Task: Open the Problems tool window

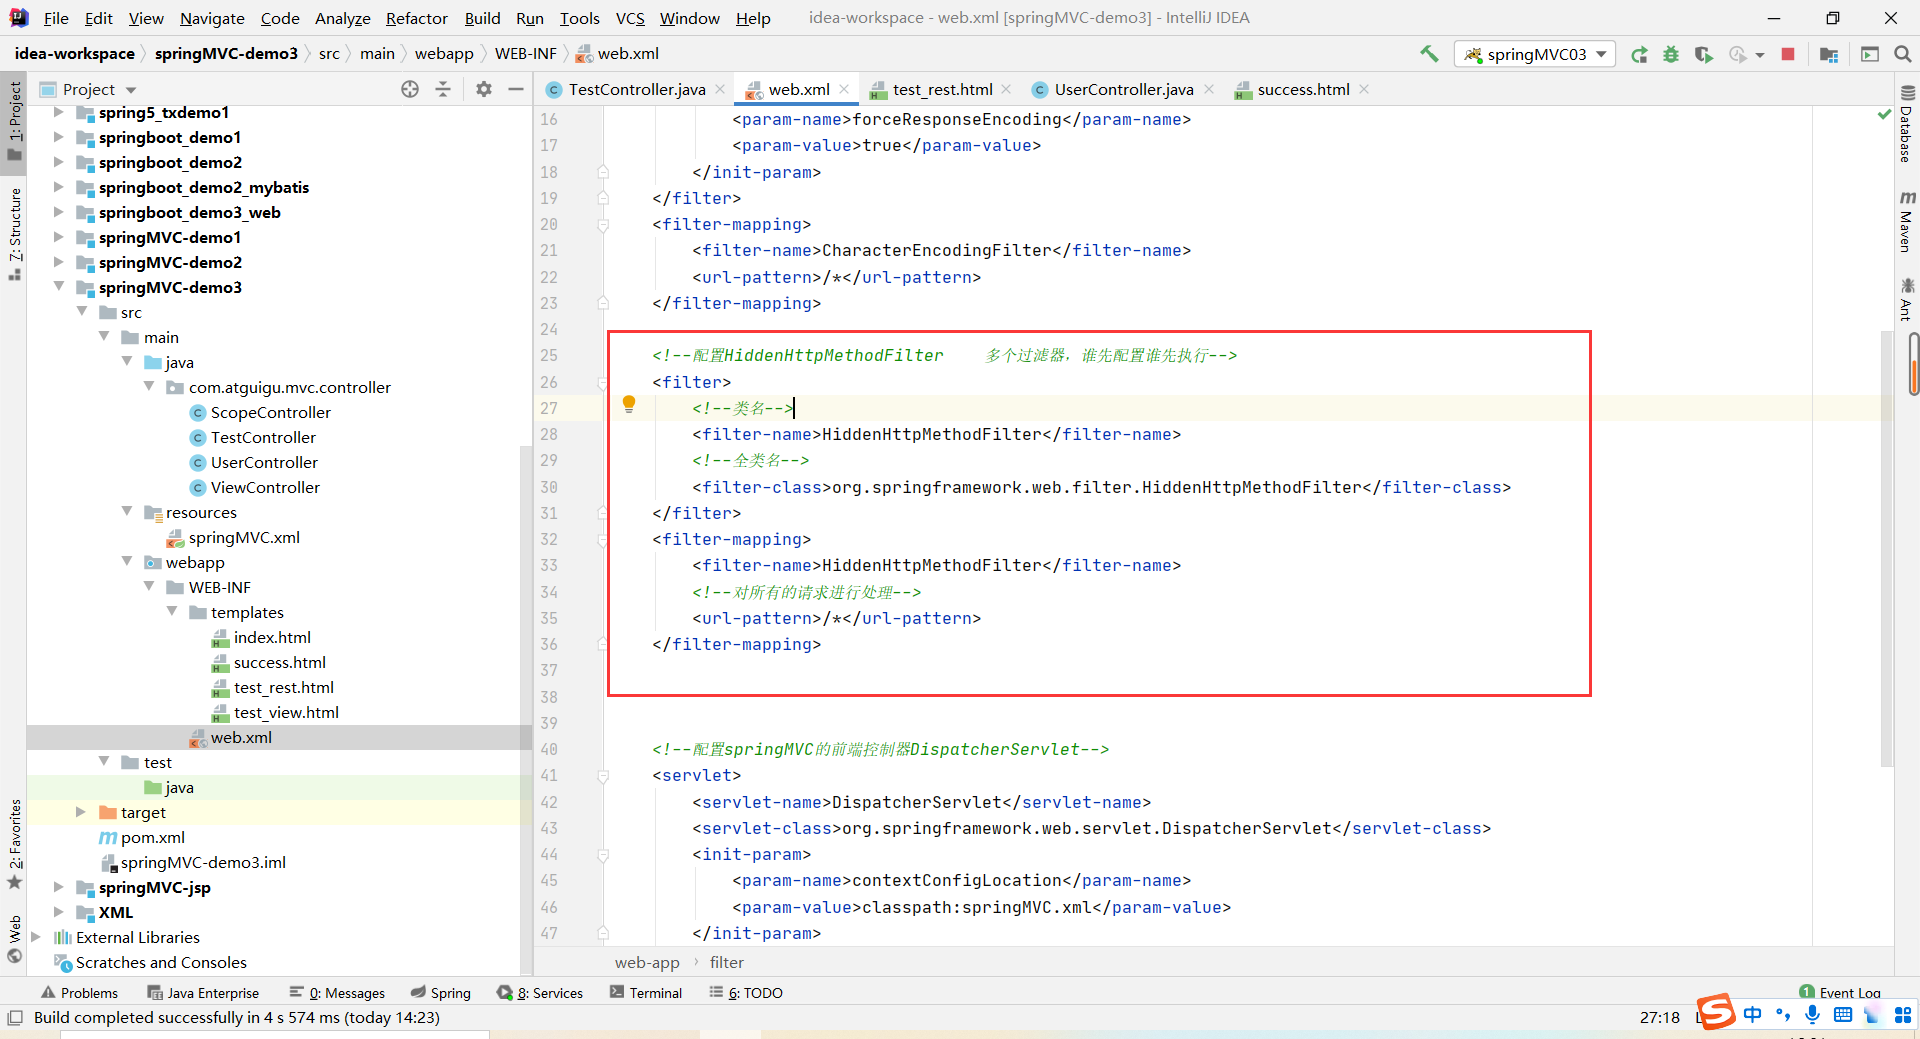Action: click(79, 993)
